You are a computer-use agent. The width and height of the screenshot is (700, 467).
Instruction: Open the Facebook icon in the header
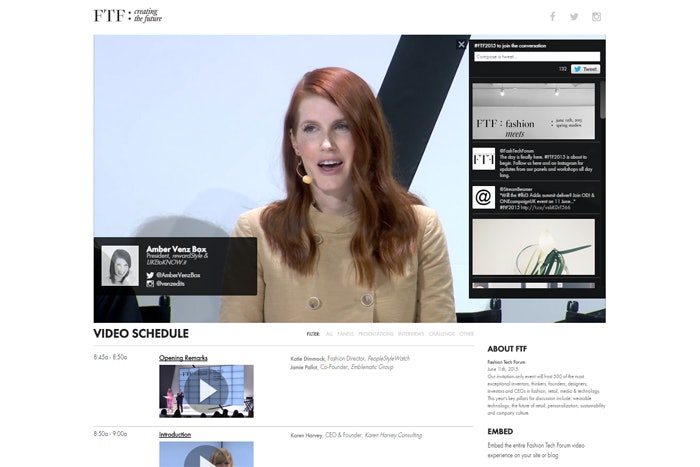point(552,16)
